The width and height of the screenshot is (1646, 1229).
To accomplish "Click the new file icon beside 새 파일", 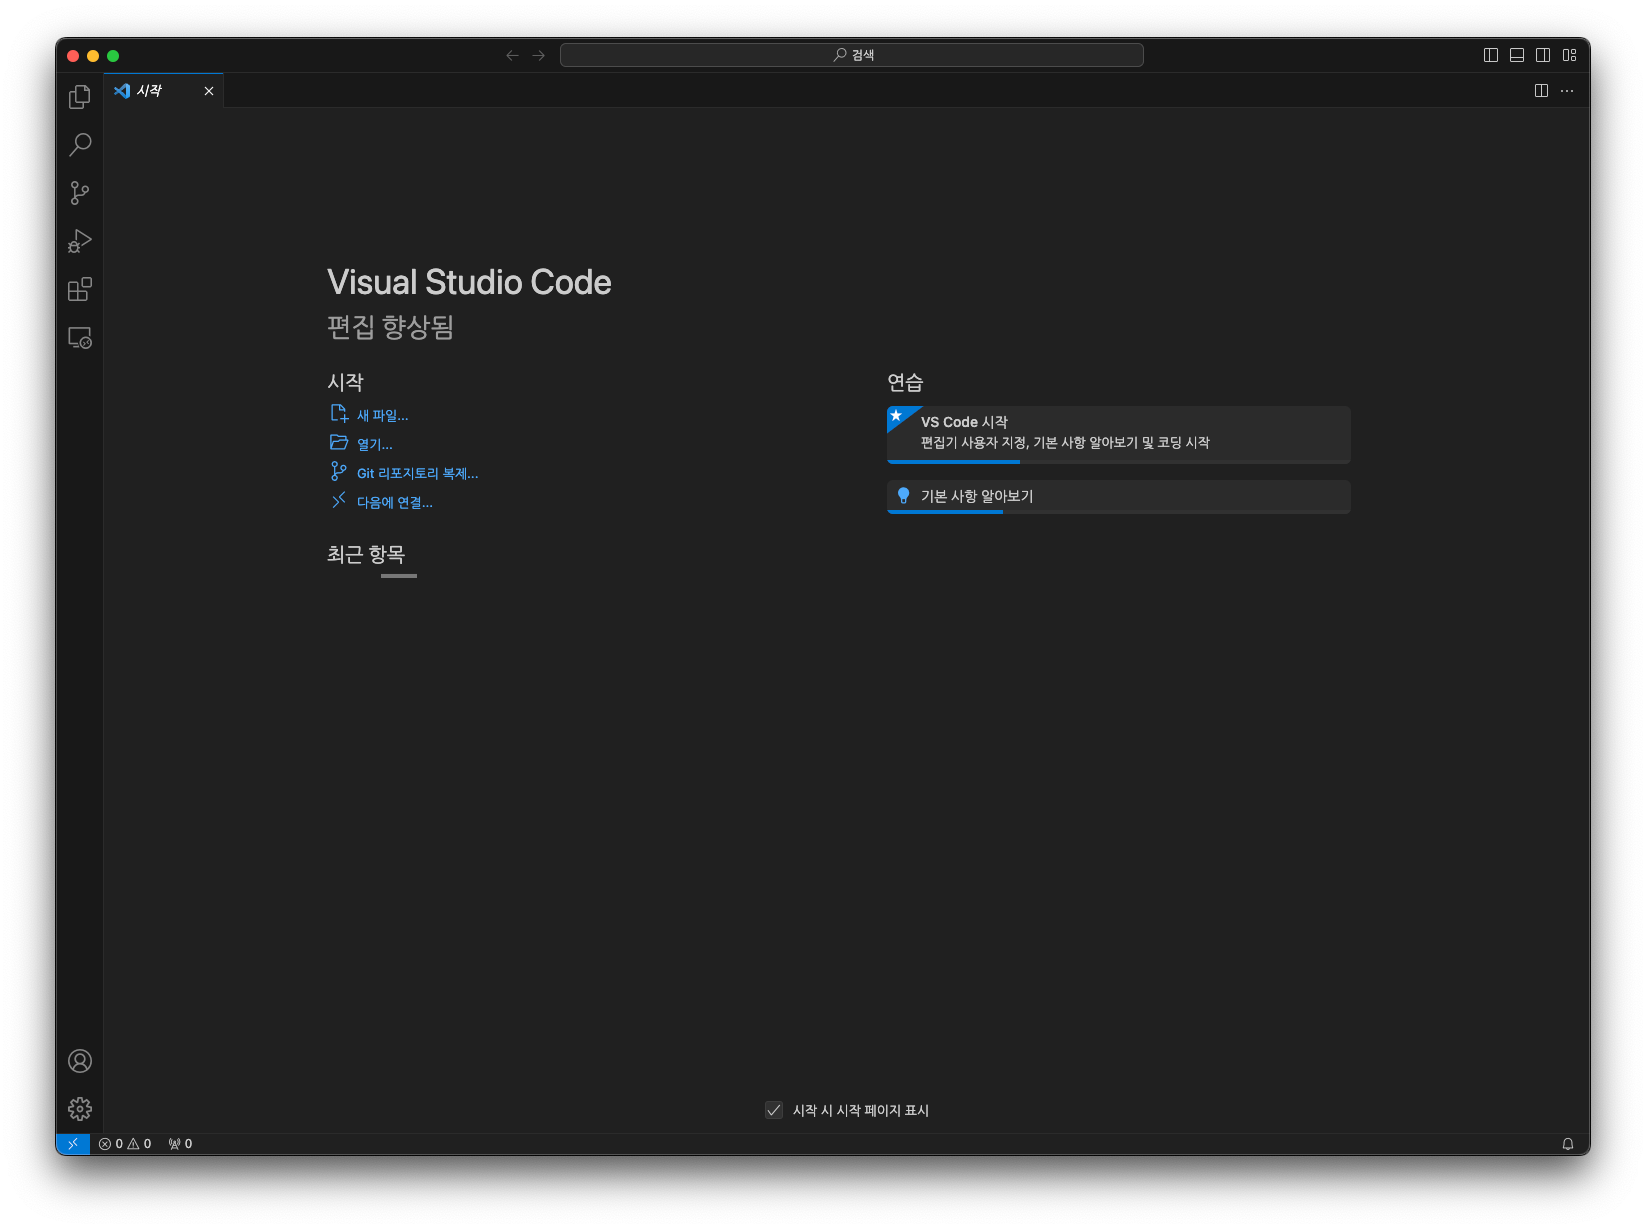I will (x=340, y=414).
